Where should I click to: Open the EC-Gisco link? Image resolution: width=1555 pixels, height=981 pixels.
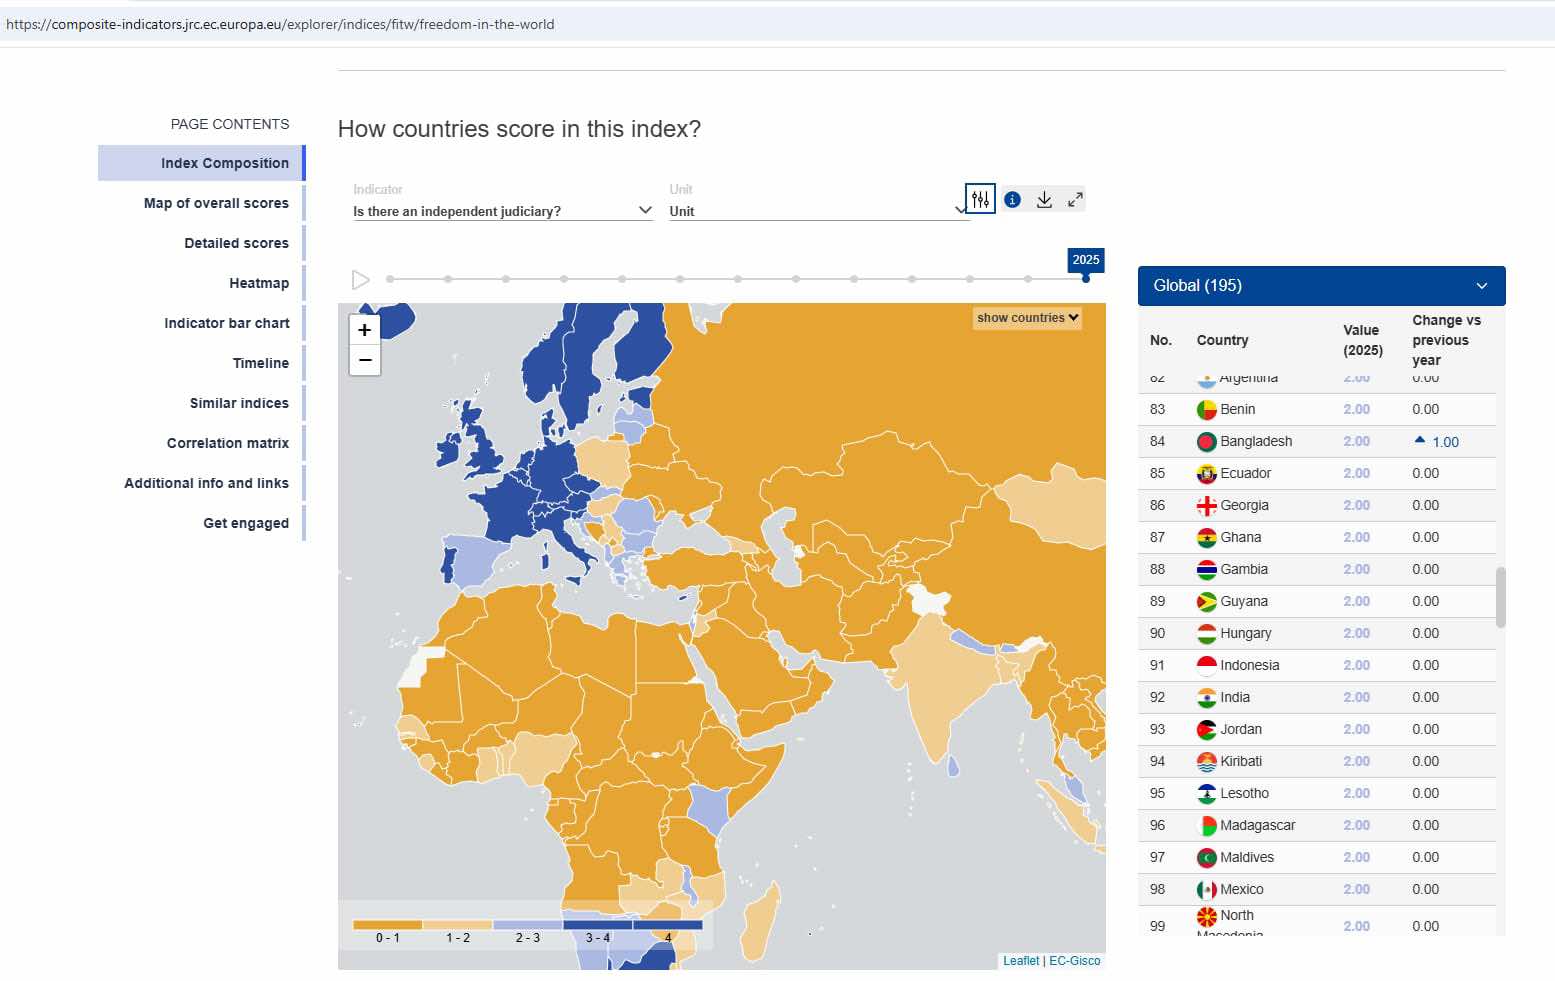[1074, 961]
